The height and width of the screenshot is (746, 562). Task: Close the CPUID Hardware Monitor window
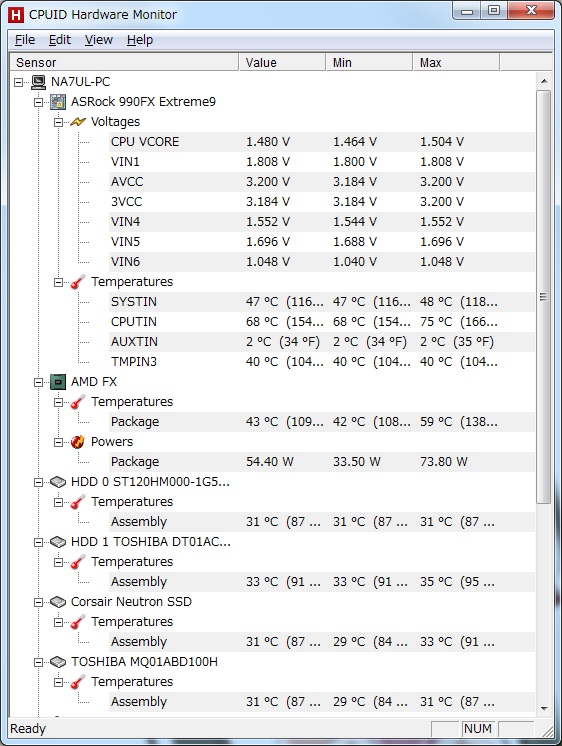coord(531,11)
